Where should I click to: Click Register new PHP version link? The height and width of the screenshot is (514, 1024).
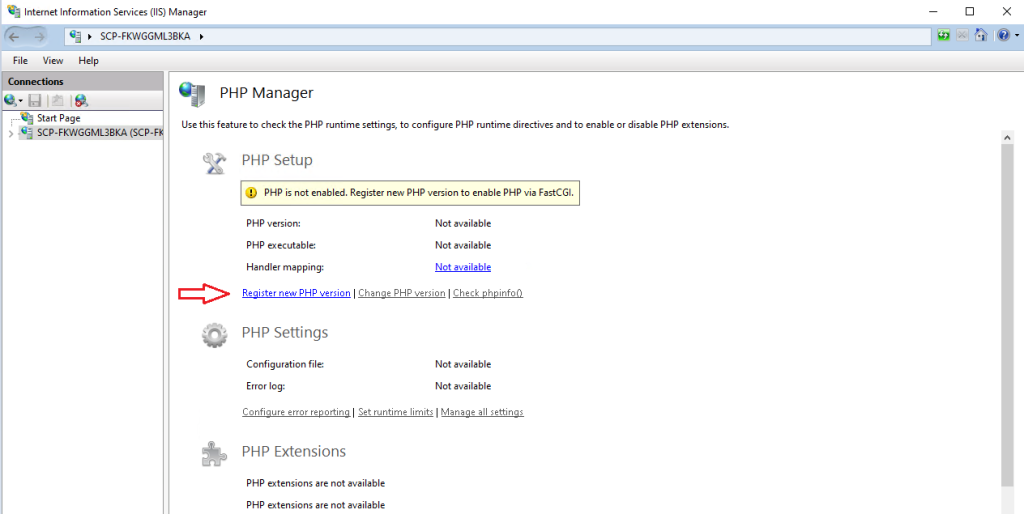(x=296, y=293)
